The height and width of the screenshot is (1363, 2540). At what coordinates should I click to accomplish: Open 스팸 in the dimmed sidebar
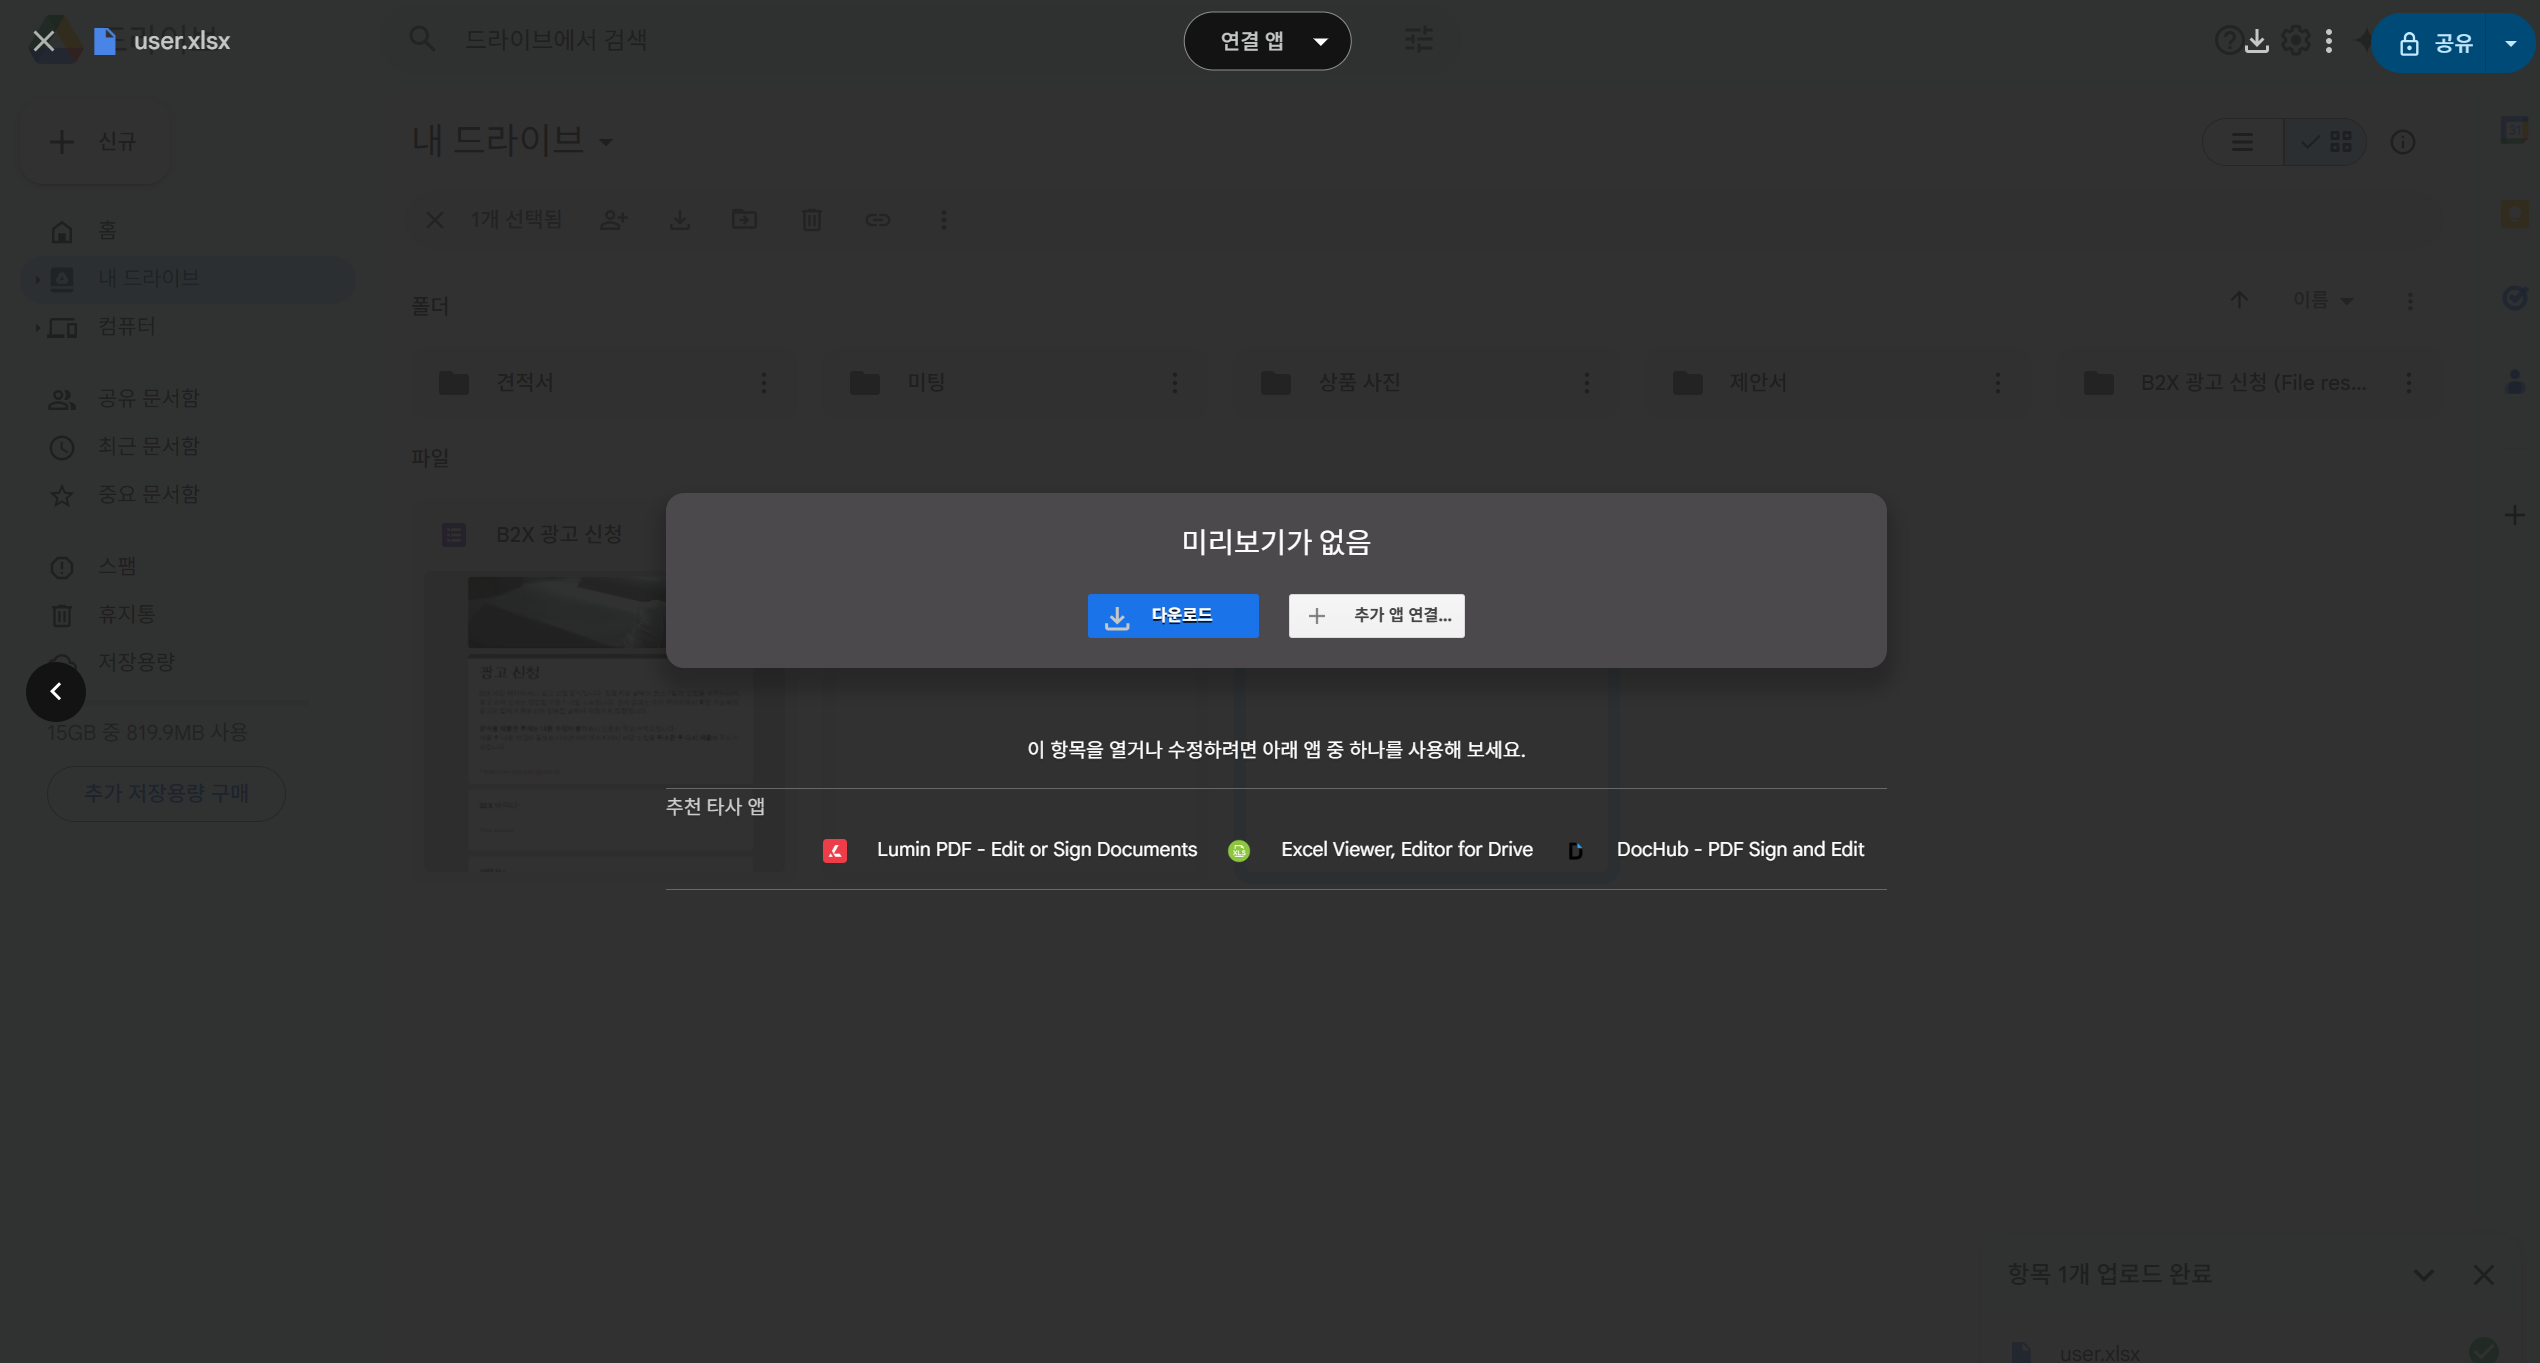pos(188,567)
